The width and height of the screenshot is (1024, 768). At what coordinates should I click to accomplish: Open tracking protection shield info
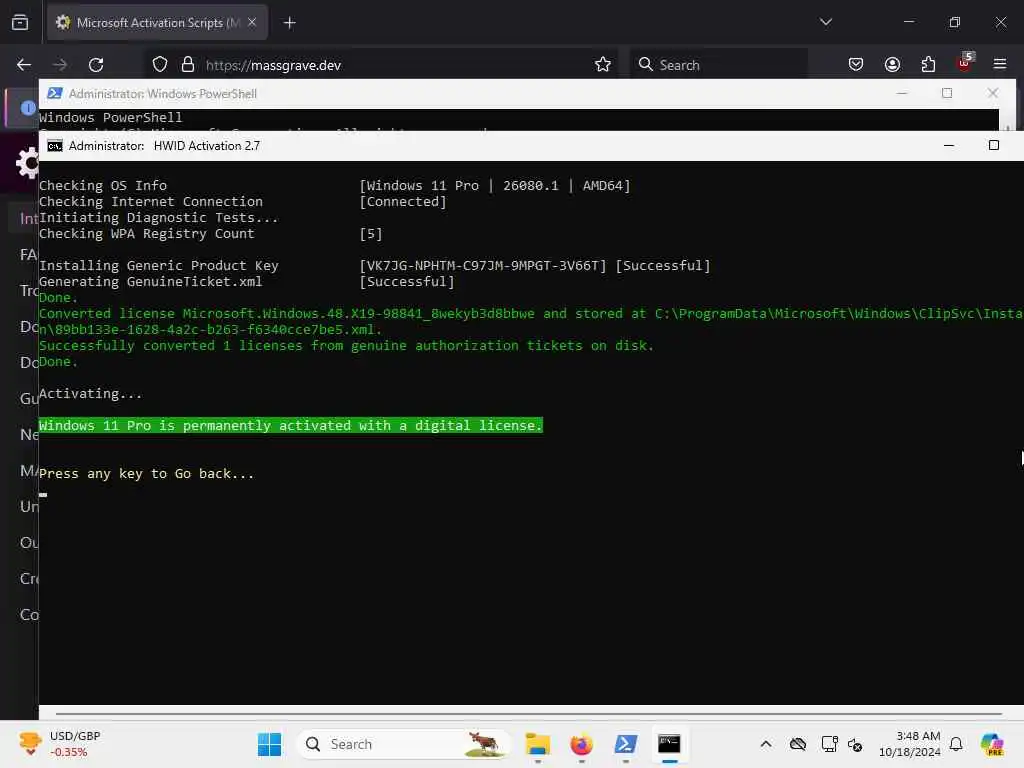pos(160,65)
